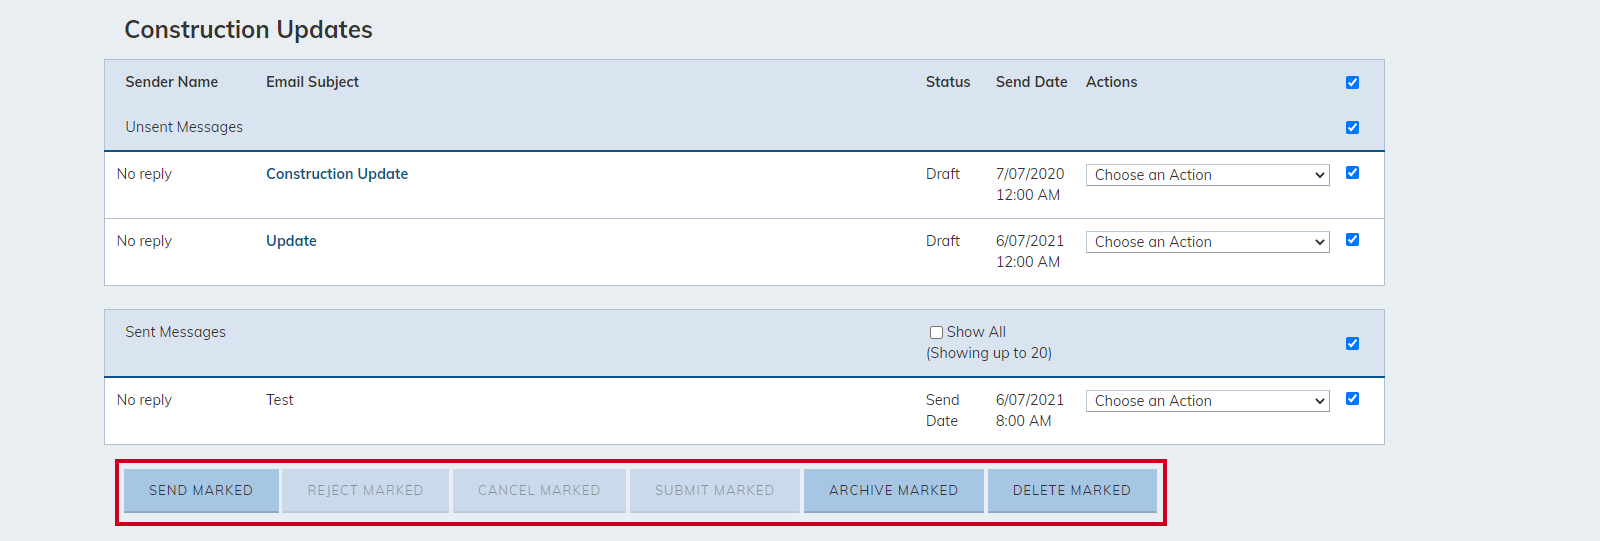Click the Status column header
1600x541 pixels.
[948, 82]
